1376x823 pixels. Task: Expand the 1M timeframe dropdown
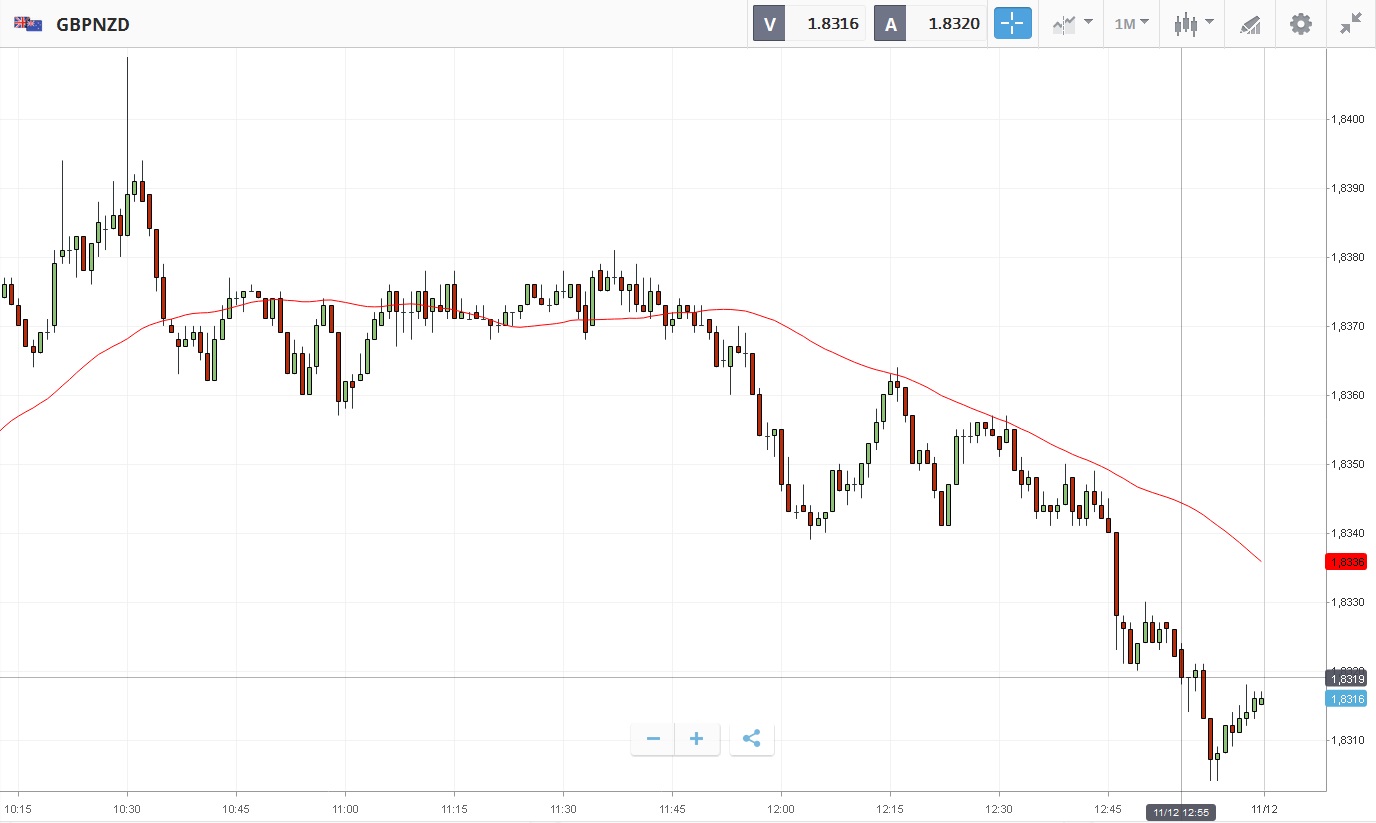(1132, 23)
